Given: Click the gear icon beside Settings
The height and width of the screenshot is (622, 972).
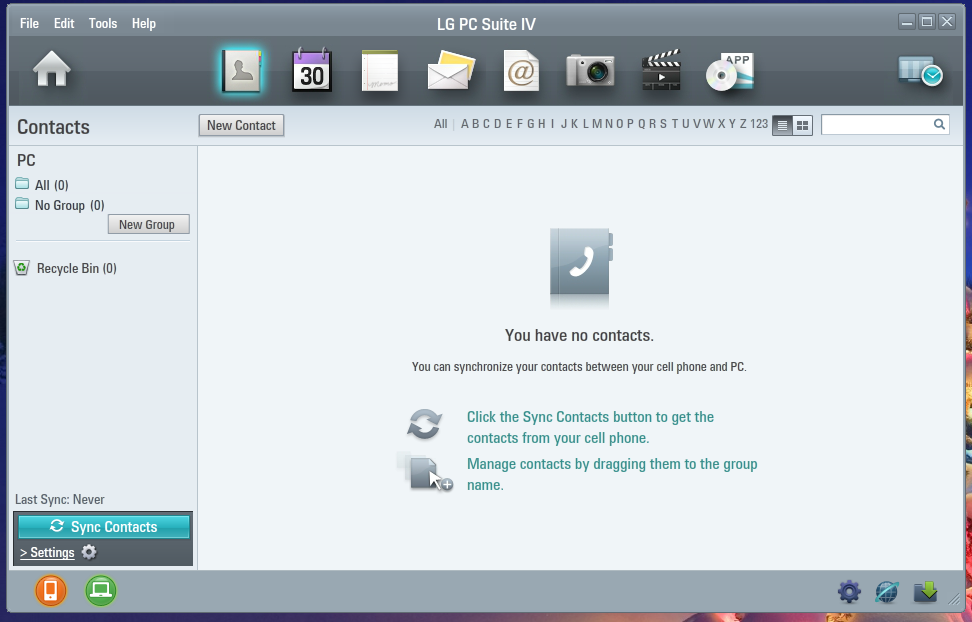Looking at the screenshot, I should coord(89,552).
